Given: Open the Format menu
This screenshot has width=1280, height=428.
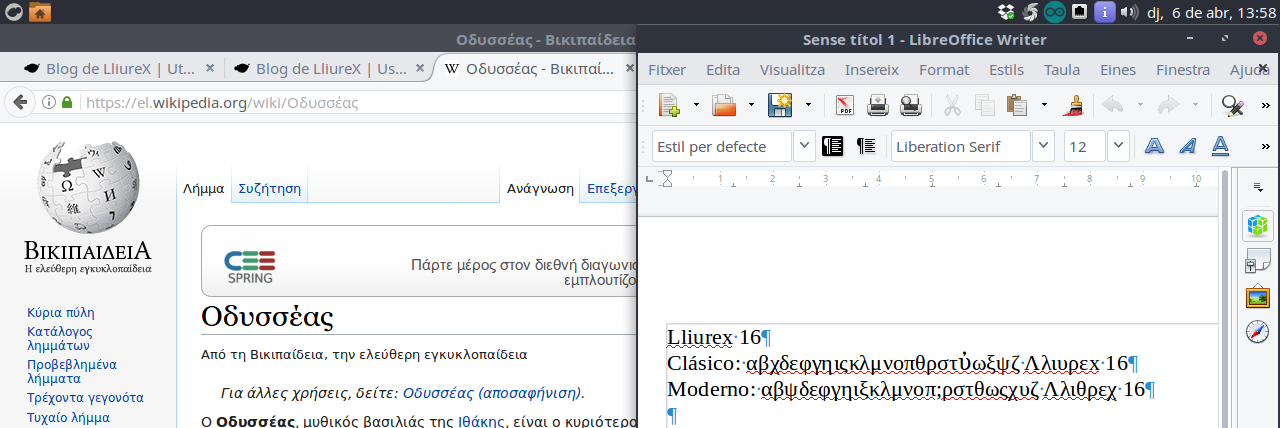Looking at the screenshot, I should [943, 70].
